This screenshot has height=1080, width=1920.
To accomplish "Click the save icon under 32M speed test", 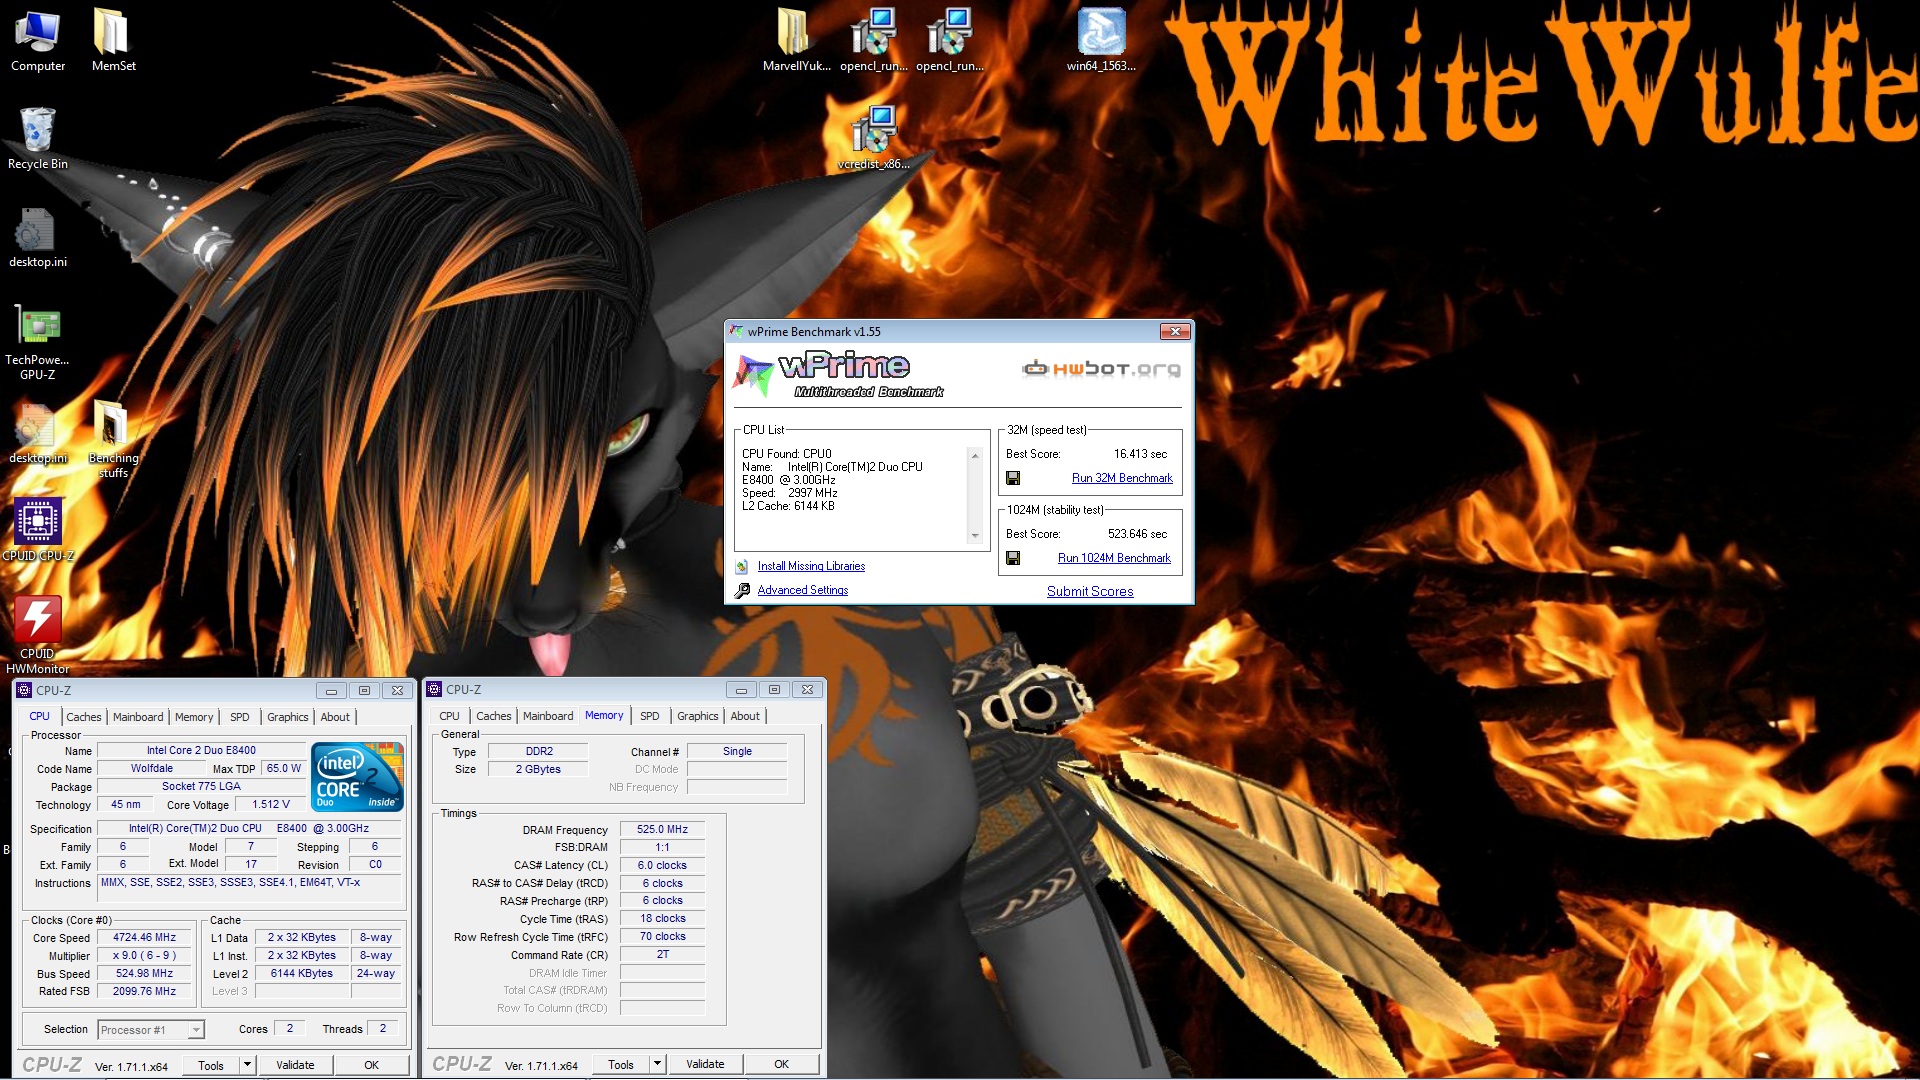I will tap(1013, 478).
